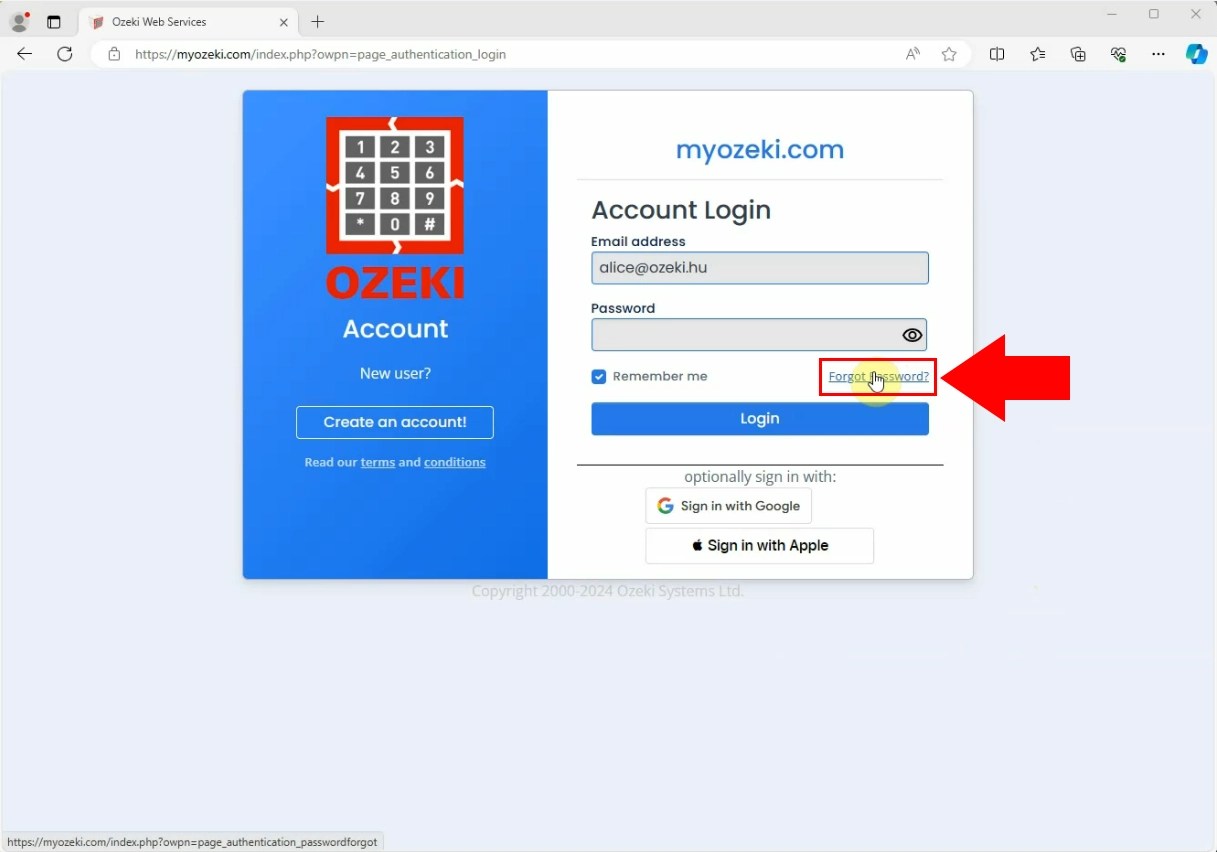
Task: Open the Forgot password? link
Action: pyautogui.click(x=878, y=377)
